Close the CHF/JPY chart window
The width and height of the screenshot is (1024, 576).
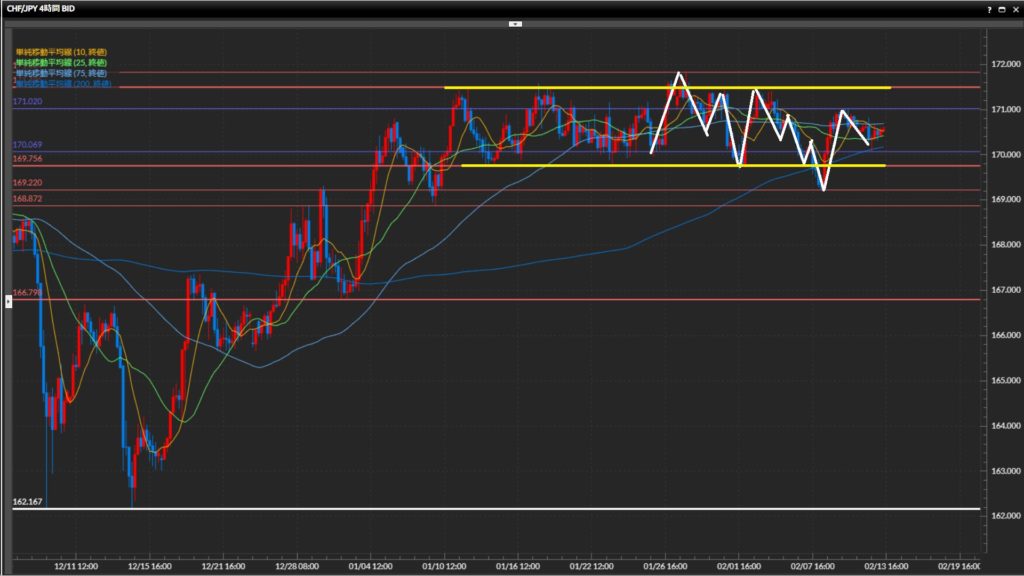coord(1014,8)
